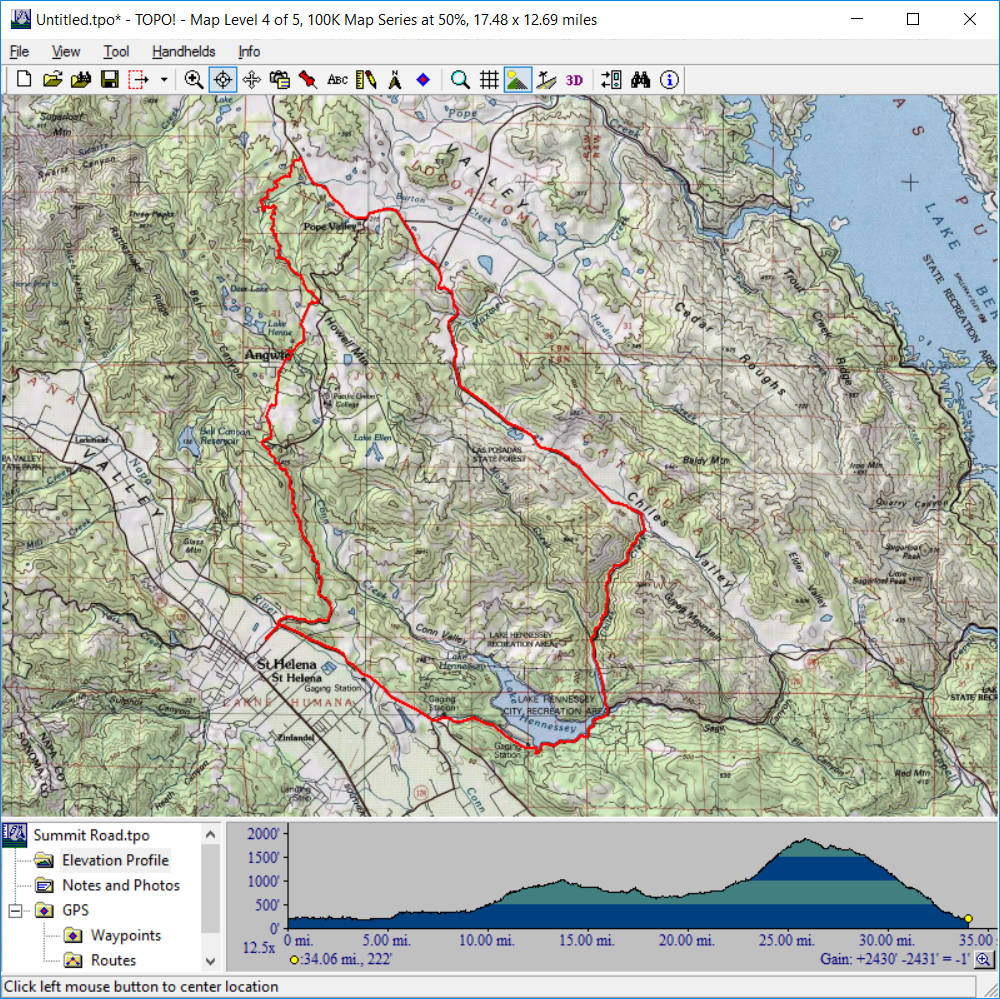This screenshot has height=999, width=1000.
Task: Select the compass bearing tool
Action: pos(395,80)
